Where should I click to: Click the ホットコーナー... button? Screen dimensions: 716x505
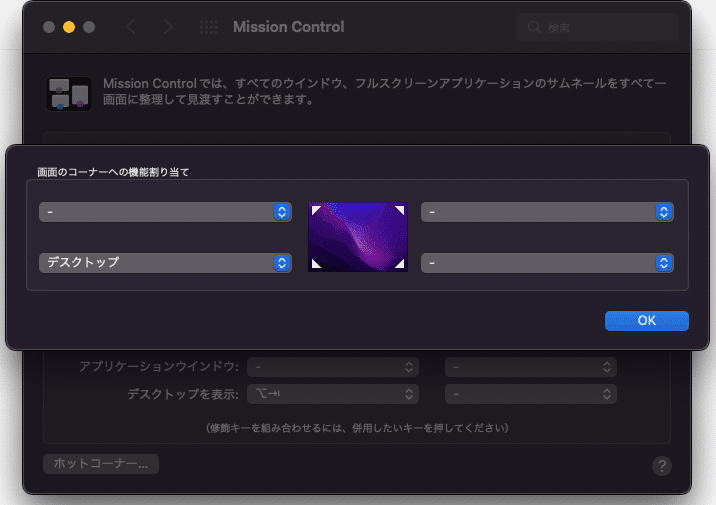[x=101, y=463]
